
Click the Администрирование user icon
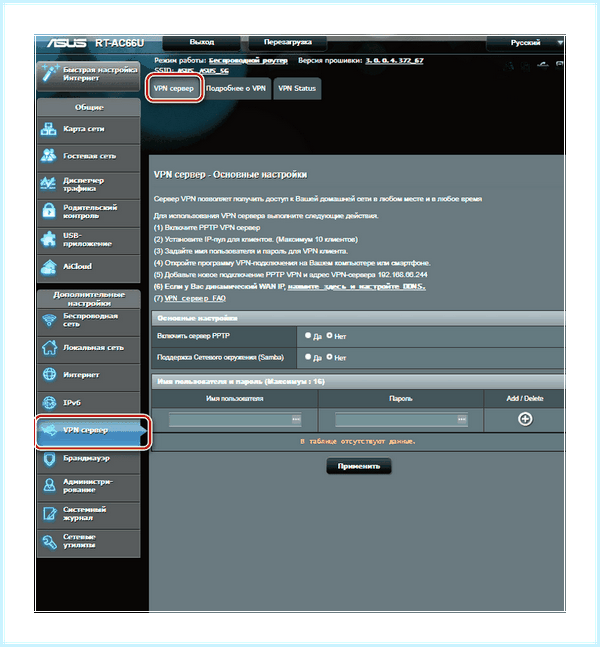coord(49,486)
